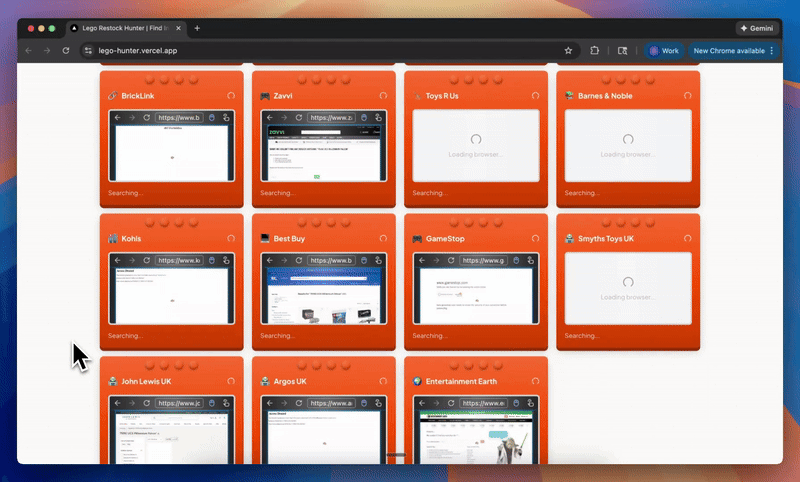This screenshot has height=482, width=800.
Task: Click the Zavvi preview URL field
Action: (x=331, y=117)
